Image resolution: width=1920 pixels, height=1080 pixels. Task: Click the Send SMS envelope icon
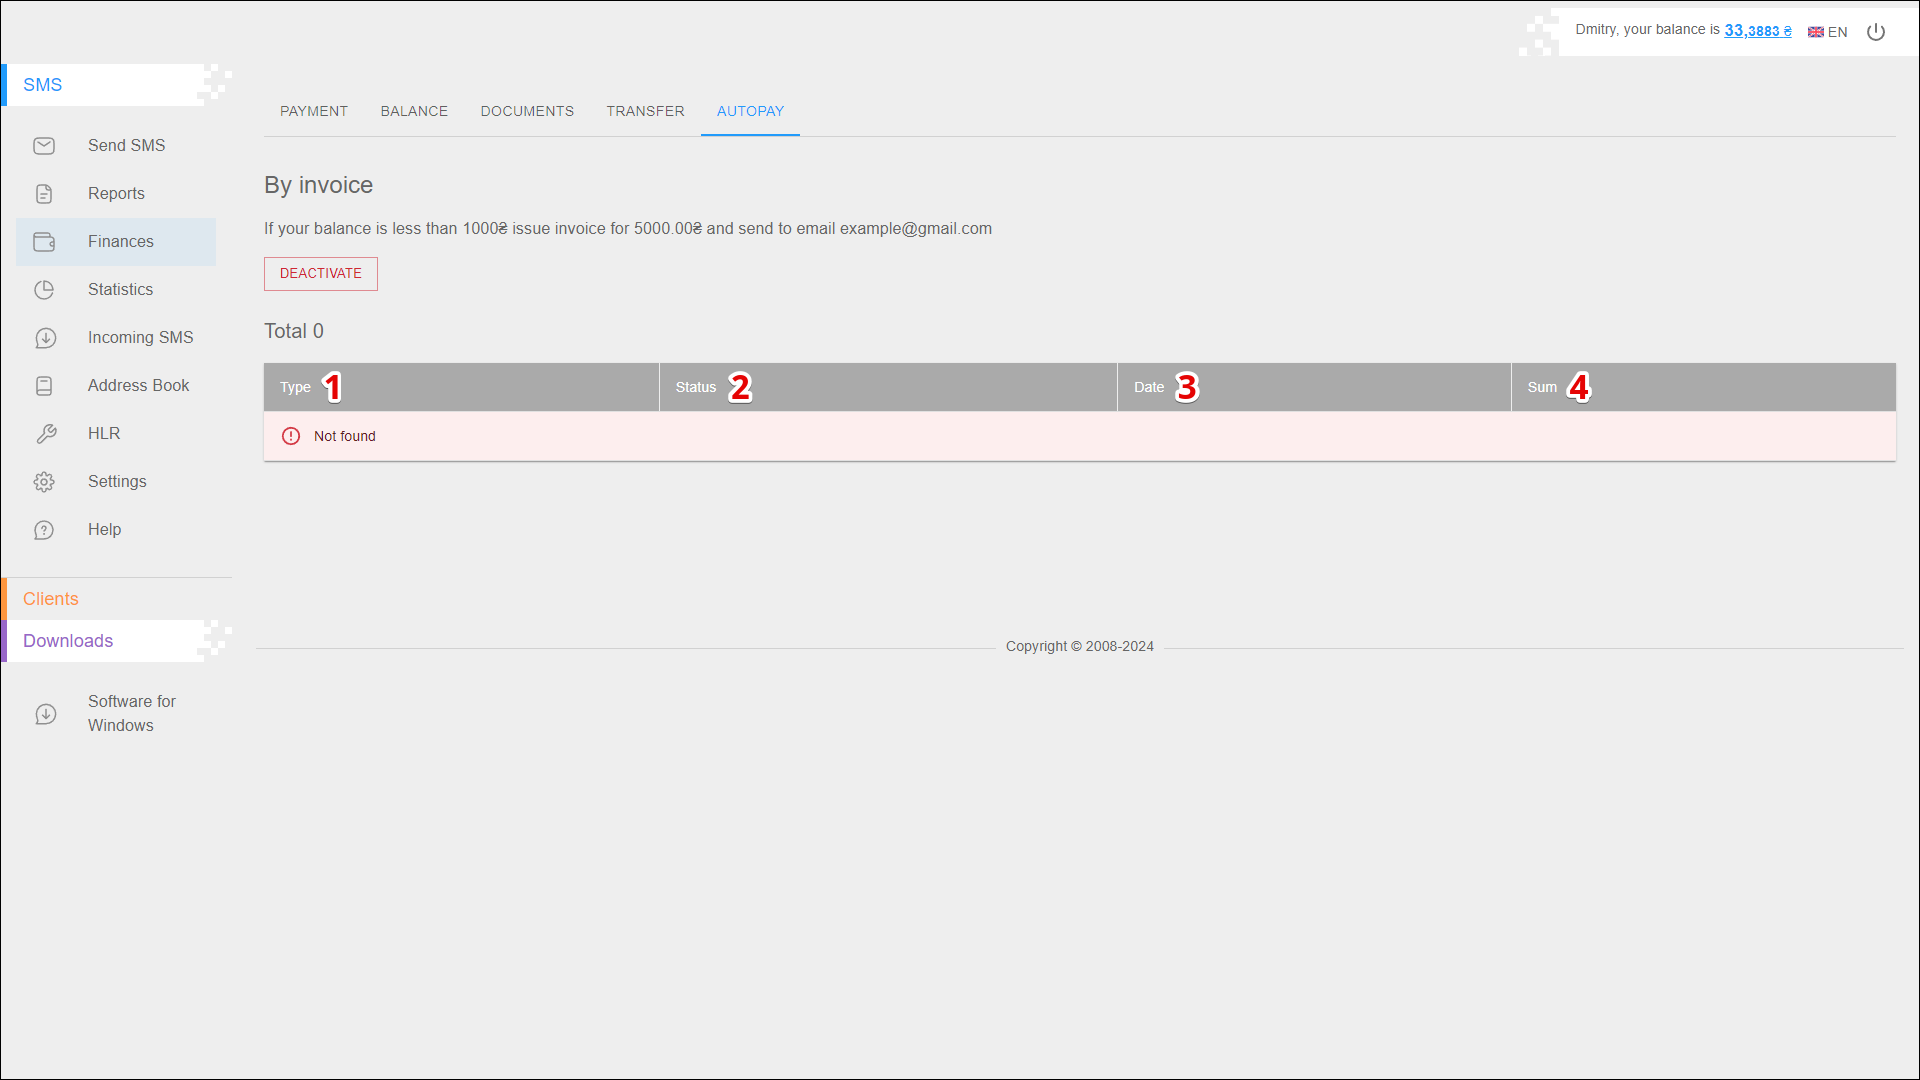pyautogui.click(x=44, y=146)
